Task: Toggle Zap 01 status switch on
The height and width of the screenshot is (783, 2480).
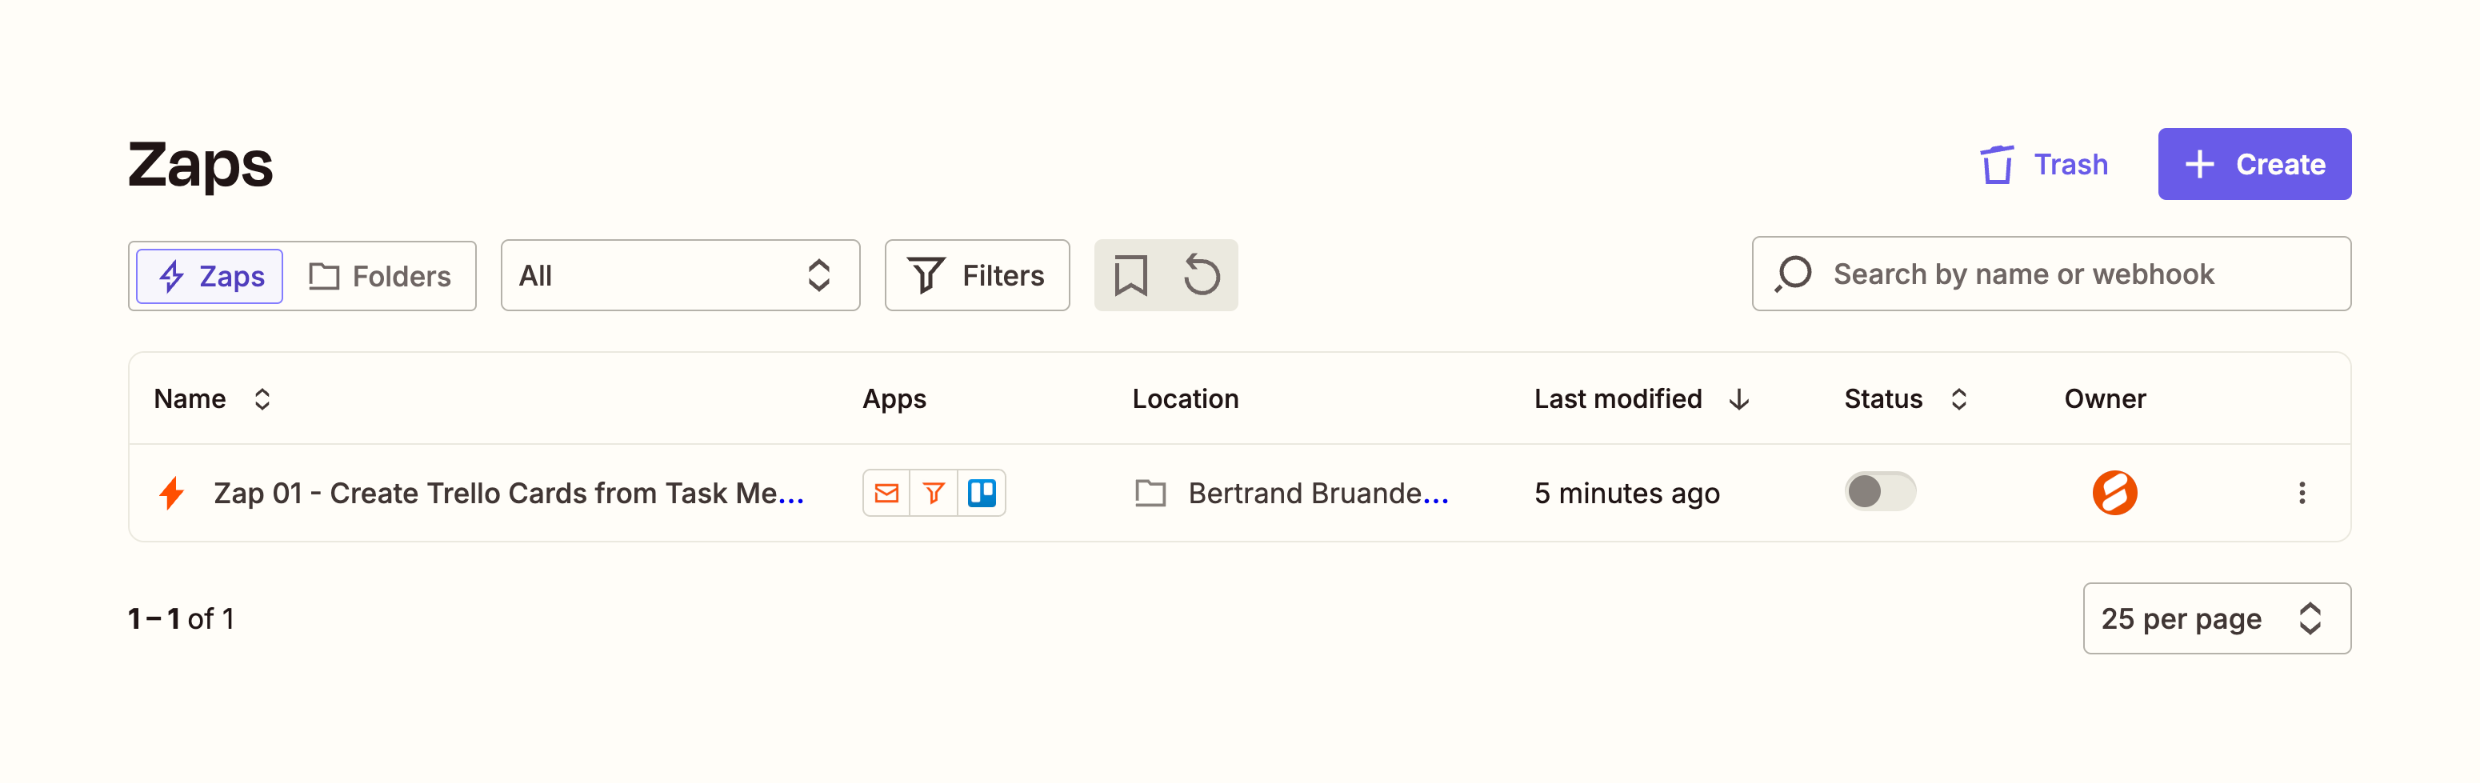Action: click(1880, 492)
